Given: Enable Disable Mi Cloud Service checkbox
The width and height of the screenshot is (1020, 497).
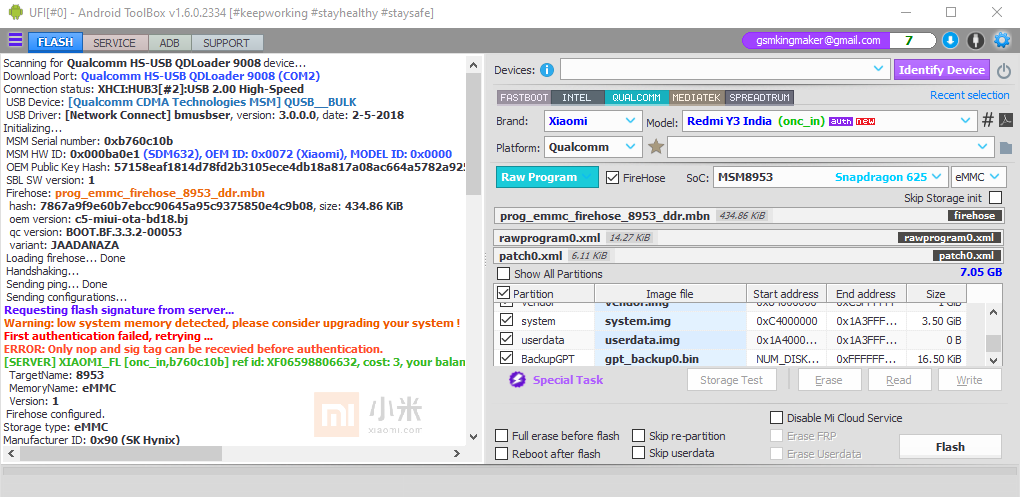Looking at the screenshot, I should pyautogui.click(x=777, y=418).
